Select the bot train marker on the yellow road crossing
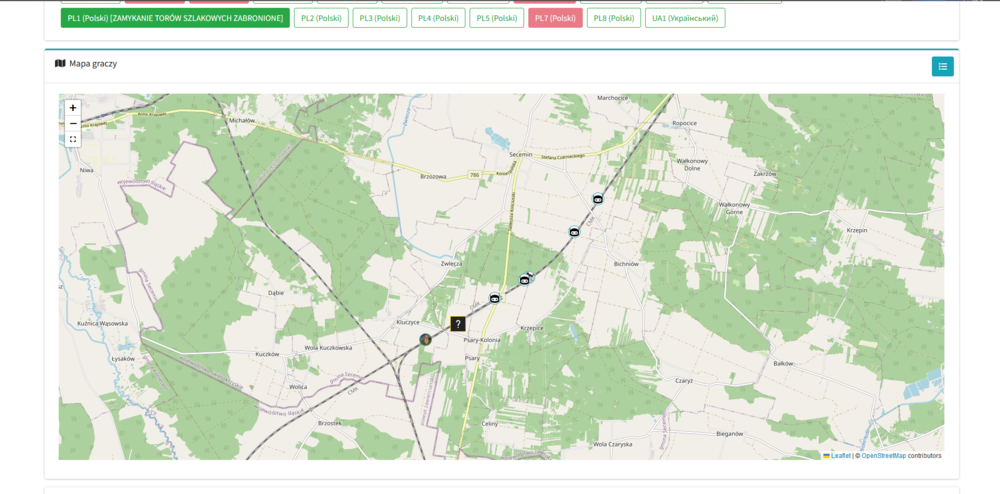Viewport: 1000px width, 494px height. 495,298
